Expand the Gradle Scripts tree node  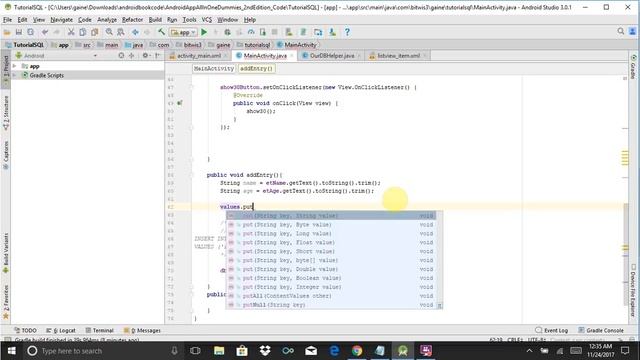tap(15, 75)
